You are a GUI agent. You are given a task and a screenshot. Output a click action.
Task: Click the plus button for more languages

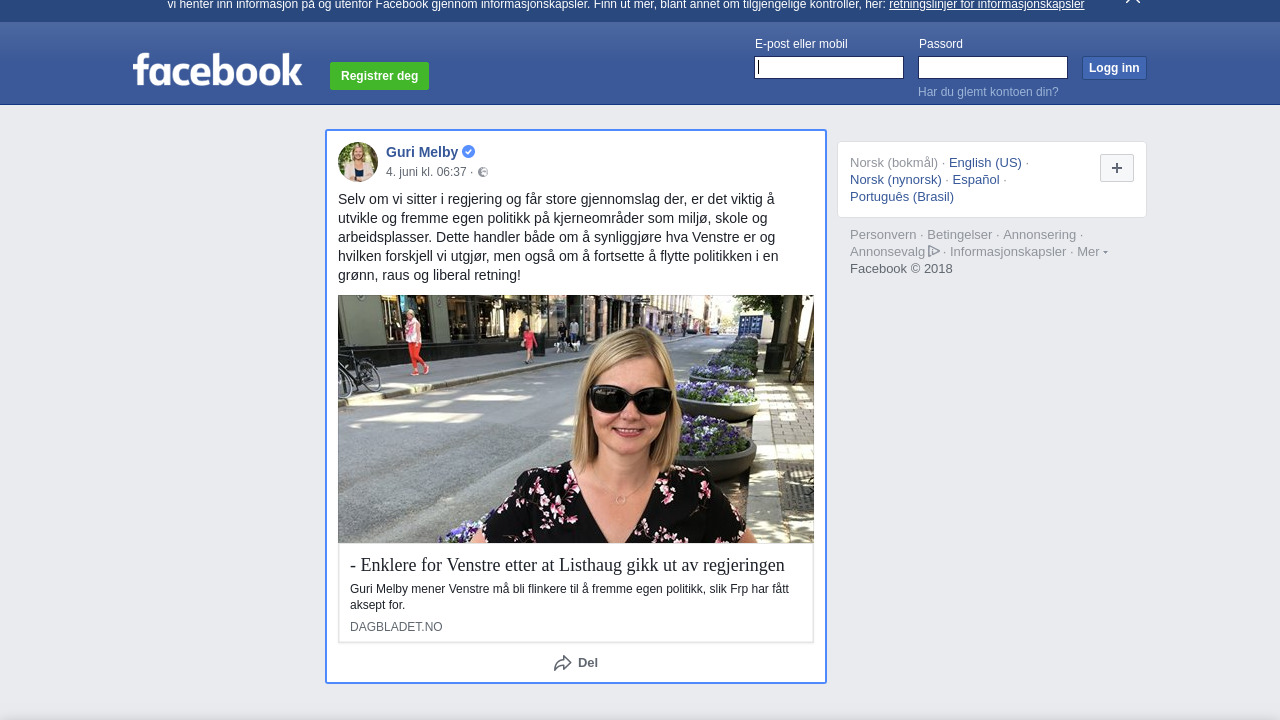coord(1117,168)
